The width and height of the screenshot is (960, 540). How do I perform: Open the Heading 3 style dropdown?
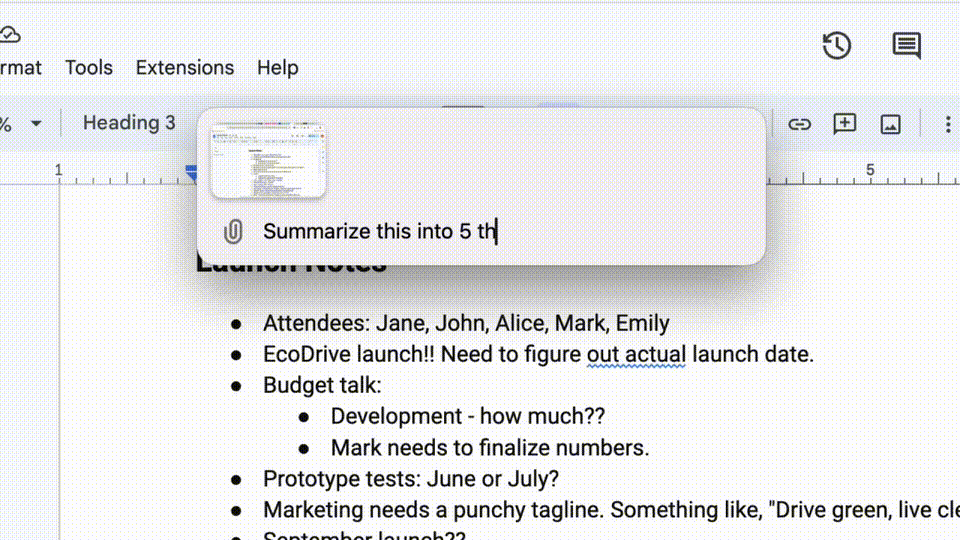[129, 123]
